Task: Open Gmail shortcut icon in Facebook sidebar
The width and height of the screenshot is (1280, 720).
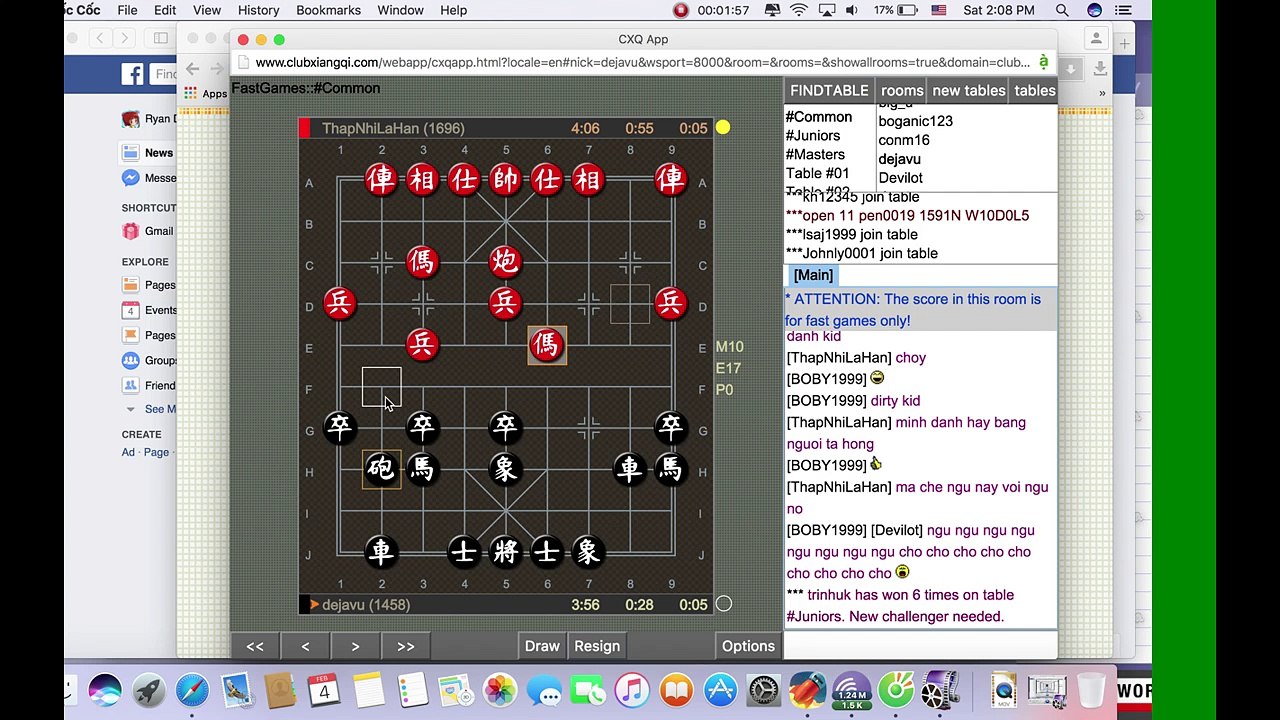Action: point(131,231)
